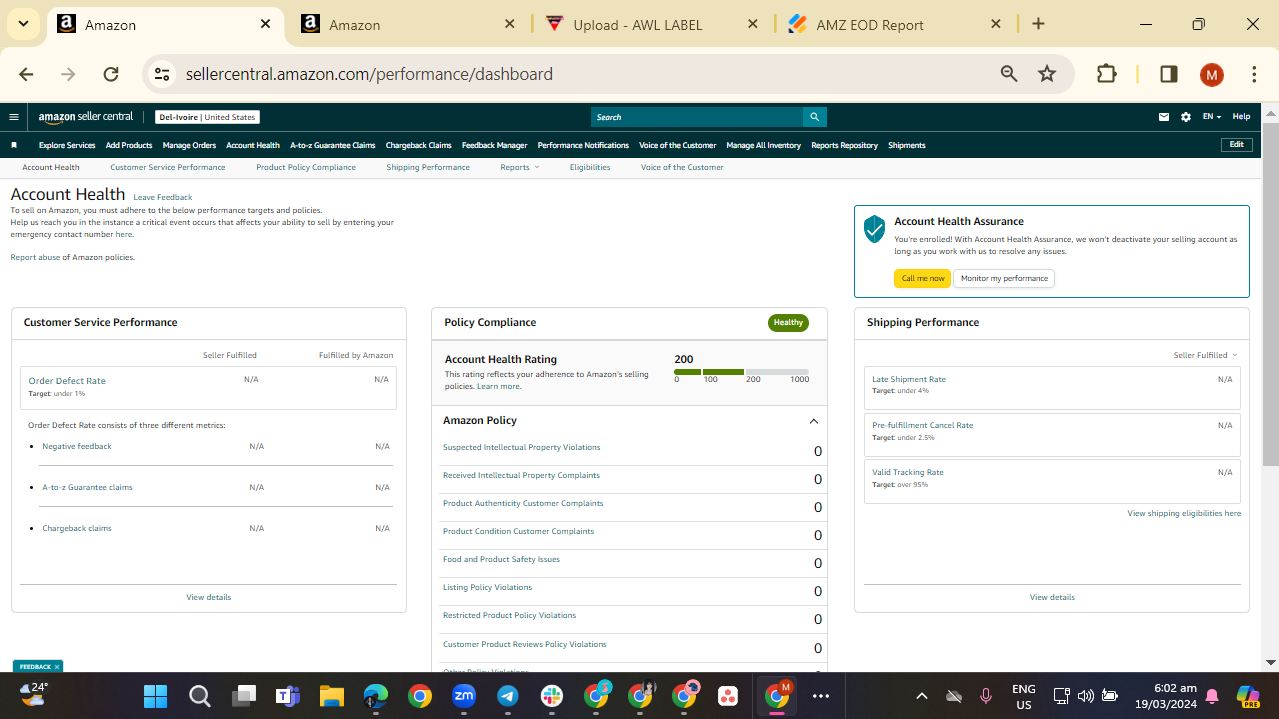Image resolution: width=1279 pixels, height=719 pixels.
Task: Reload the page with browser refresh icon
Action: pos(111,74)
